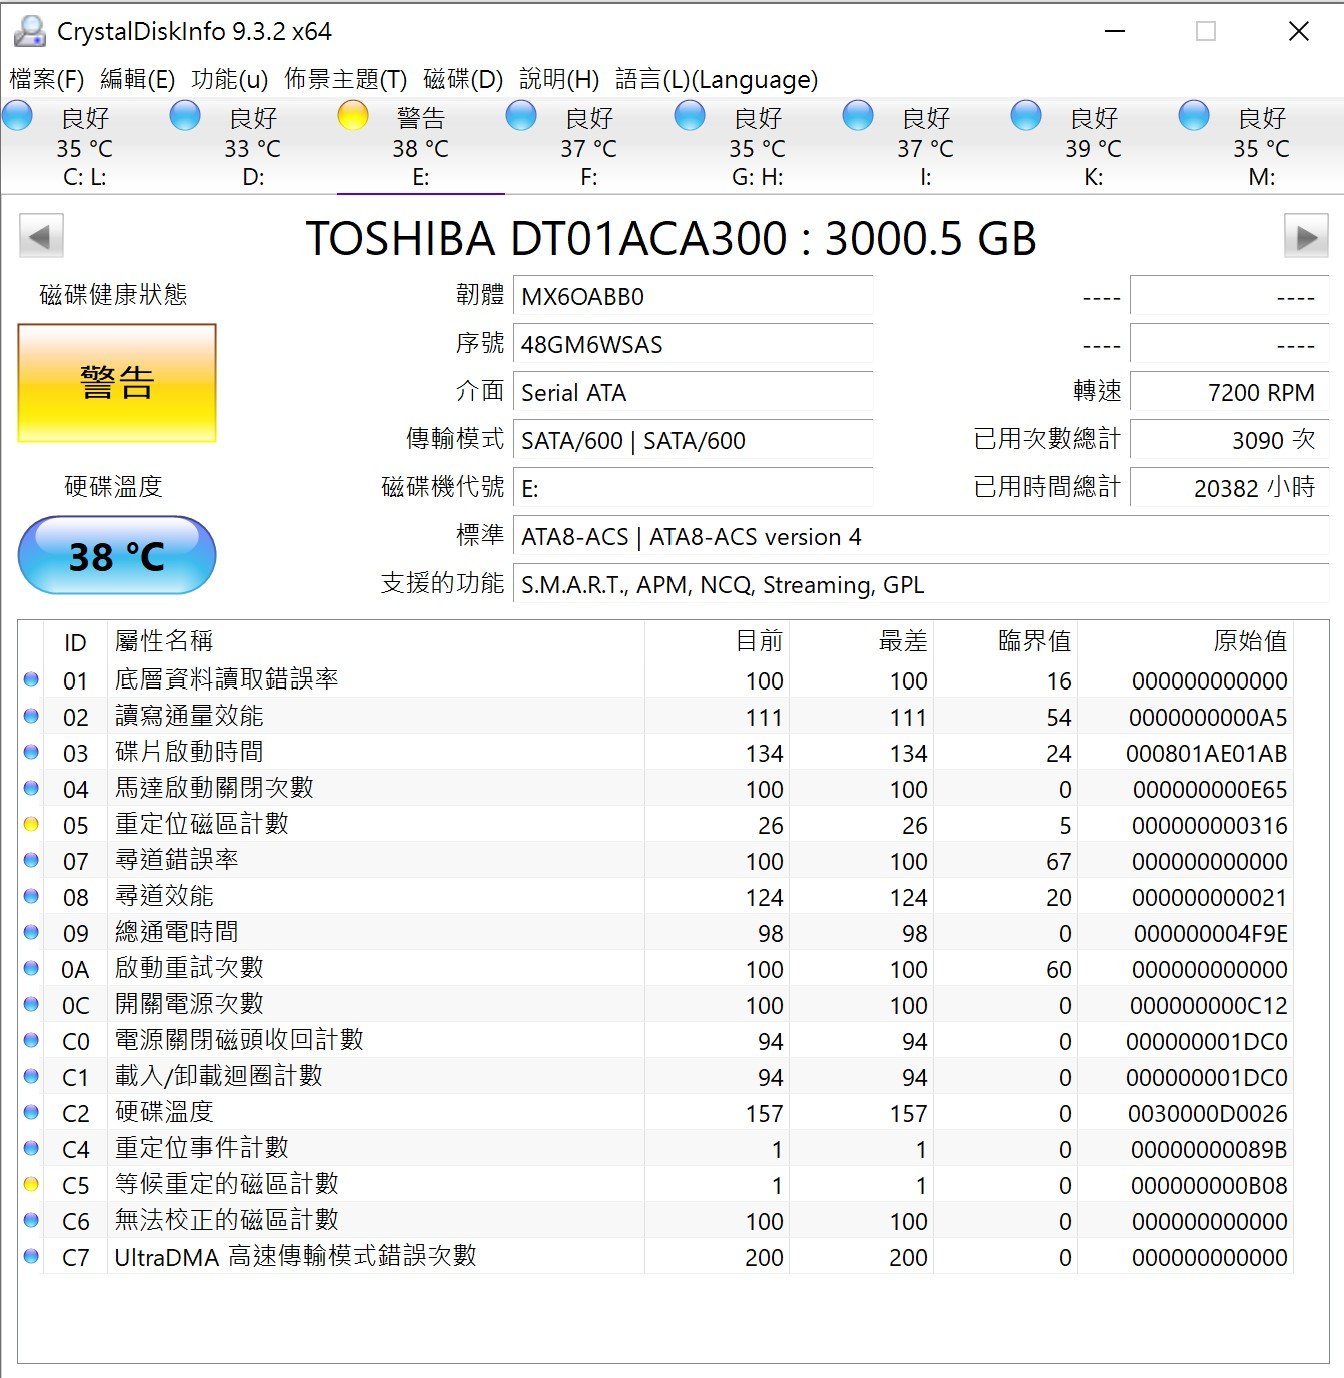Click the status dot for attribute 03

point(31,752)
